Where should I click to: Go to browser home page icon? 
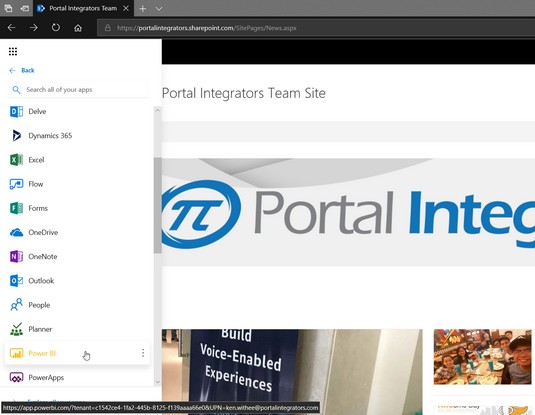(x=78, y=28)
